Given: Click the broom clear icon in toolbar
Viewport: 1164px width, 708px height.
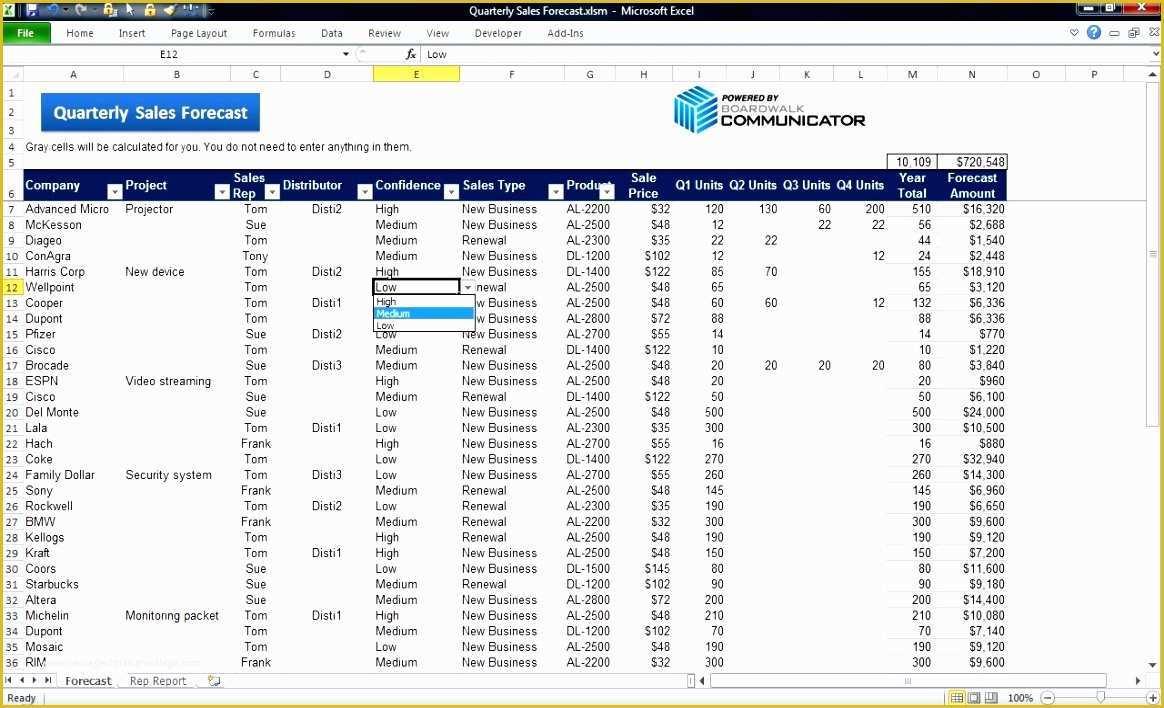Looking at the screenshot, I should click(x=170, y=10).
